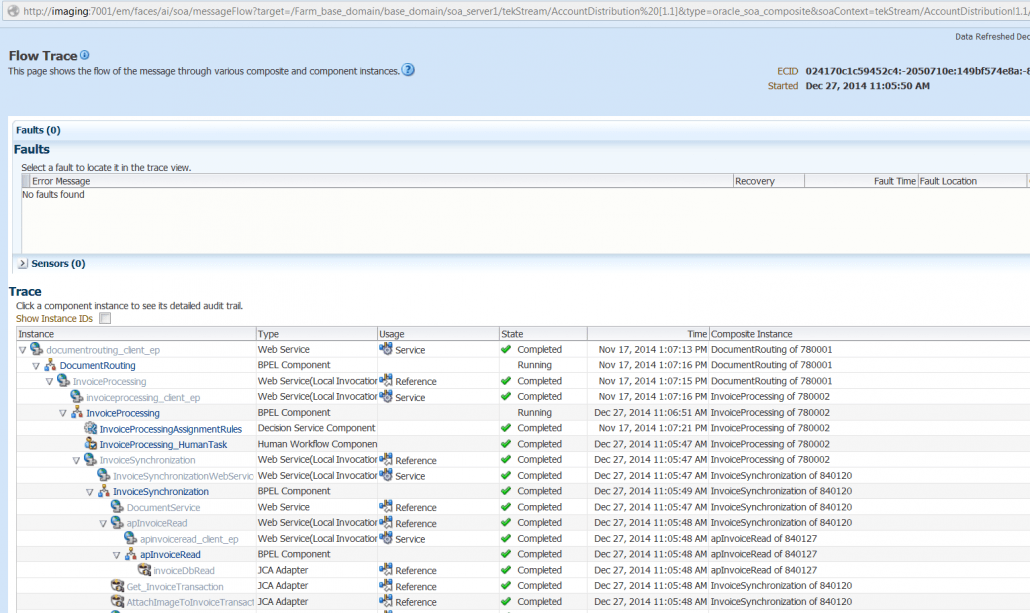Collapse the apInvoiceRead web service node
This screenshot has height=613, width=1030.
click(x=103, y=523)
